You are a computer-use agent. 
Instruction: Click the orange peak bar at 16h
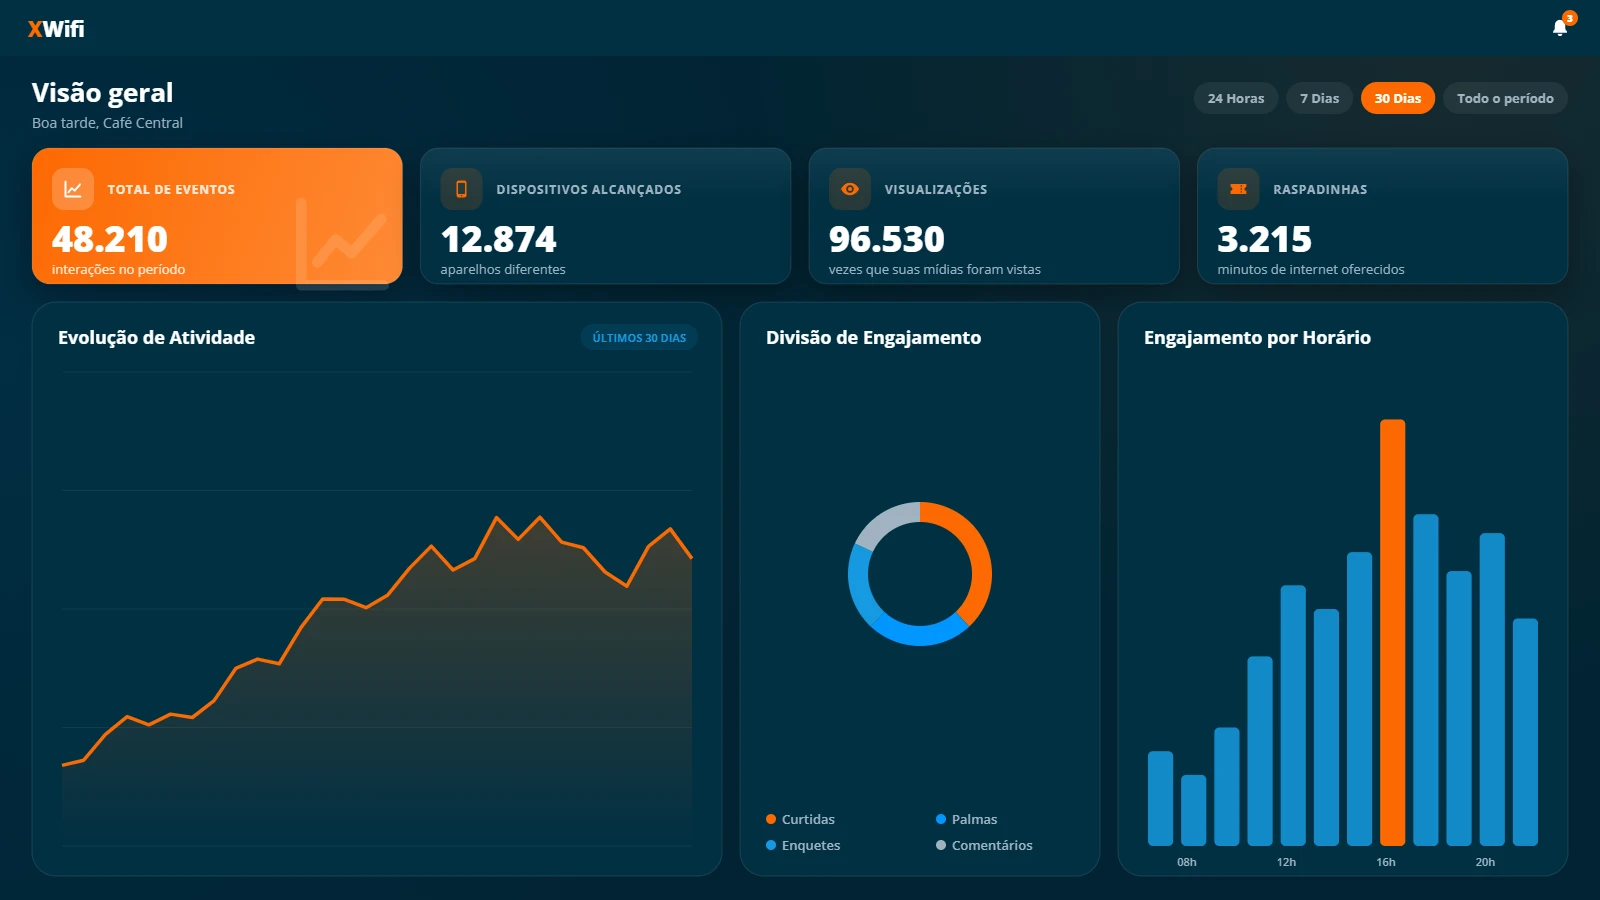1392,632
